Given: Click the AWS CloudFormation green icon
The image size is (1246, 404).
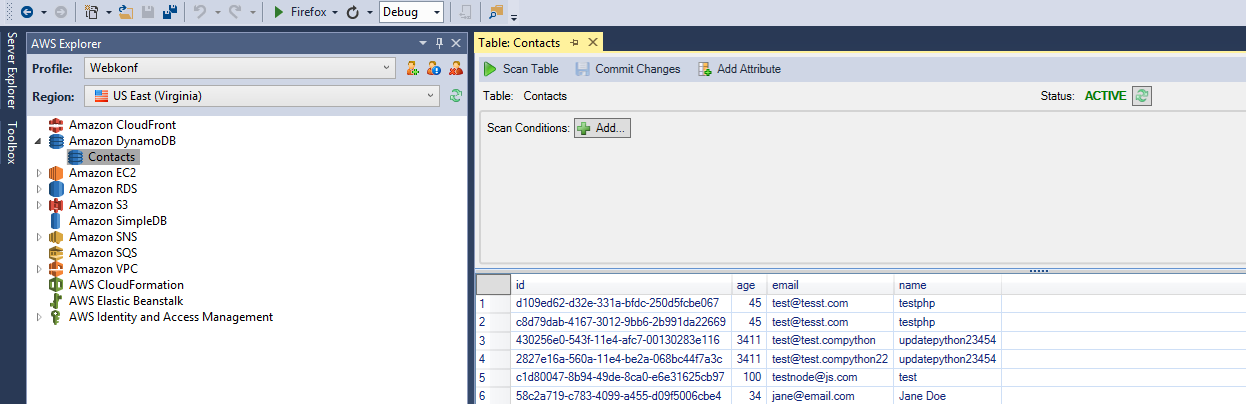Looking at the screenshot, I should coord(57,285).
